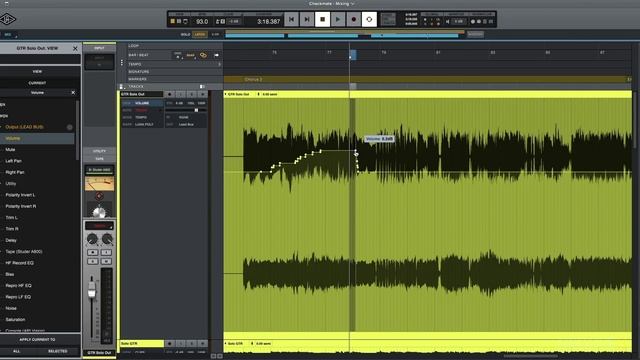Click the MARKERS ruler row label
640x360 pixels.
pyautogui.click(x=137, y=79)
